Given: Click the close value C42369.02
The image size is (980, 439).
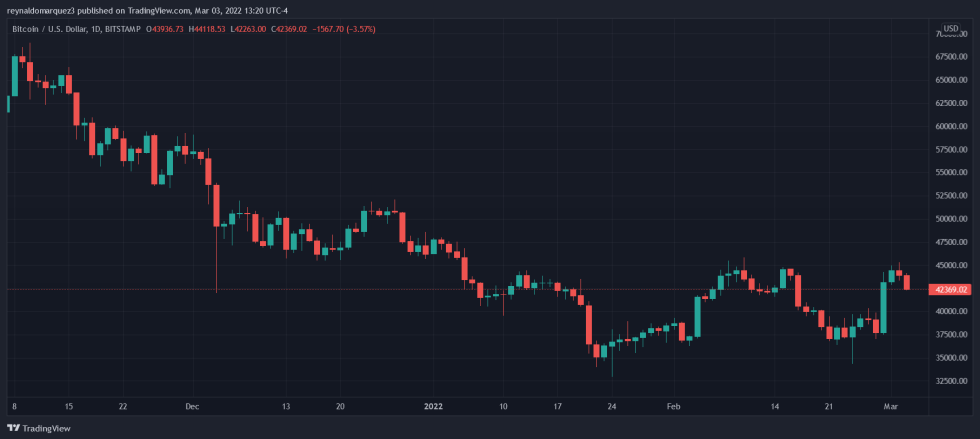Looking at the screenshot, I should [289, 29].
